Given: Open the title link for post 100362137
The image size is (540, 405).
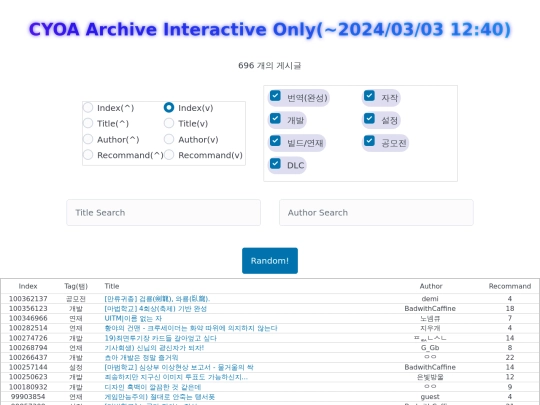Looking at the screenshot, I should (157, 299).
